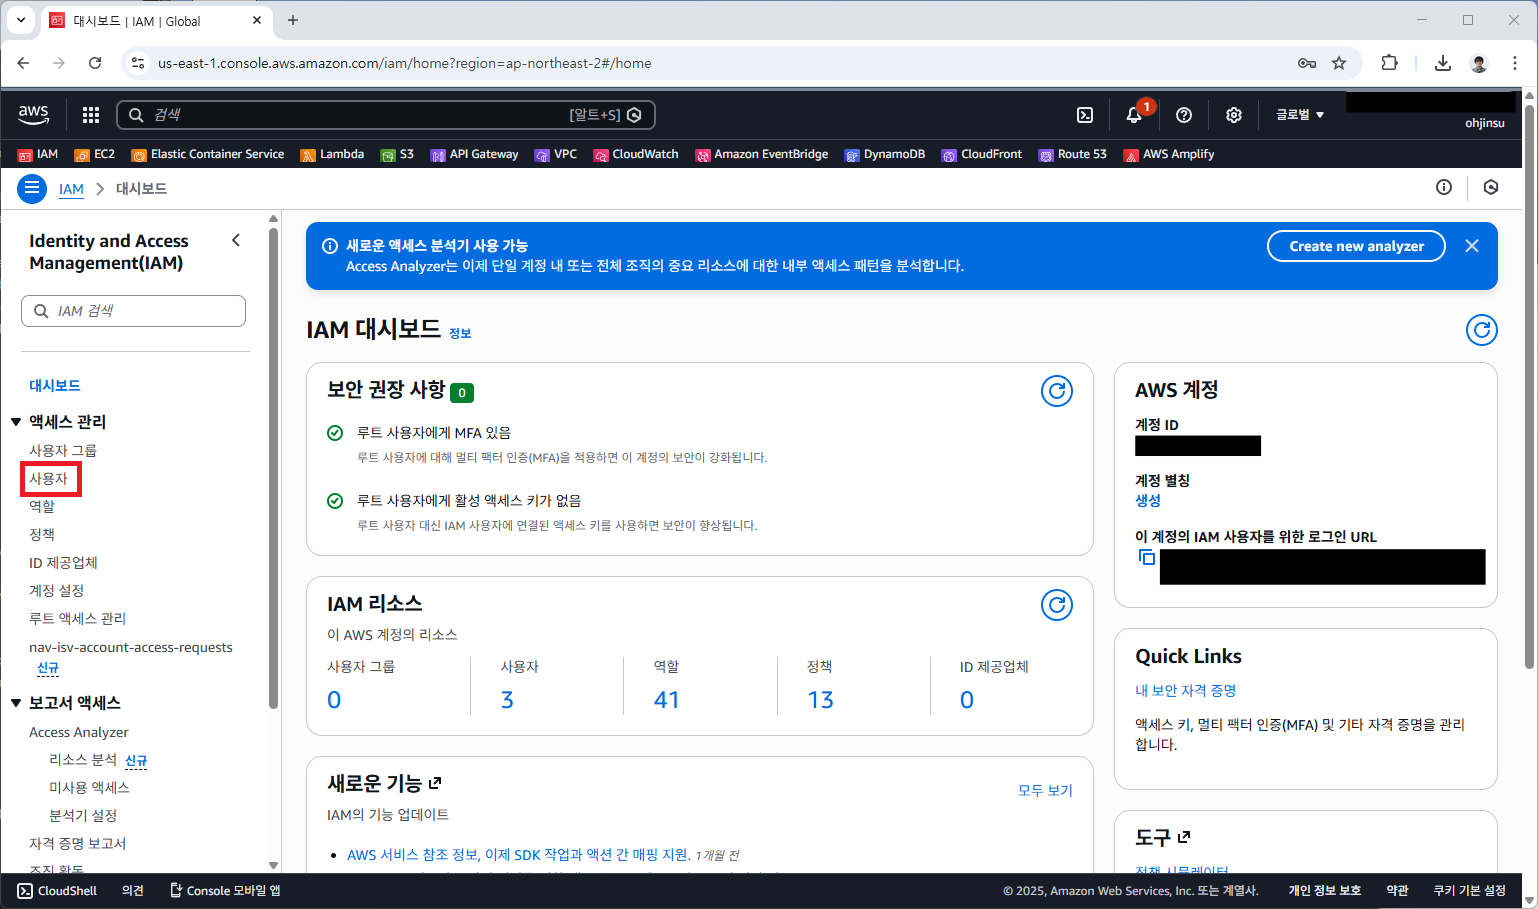Open the notifications bell with badge 1
Image resolution: width=1538 pixels, height=909 pixels.
click(1133, 115)
